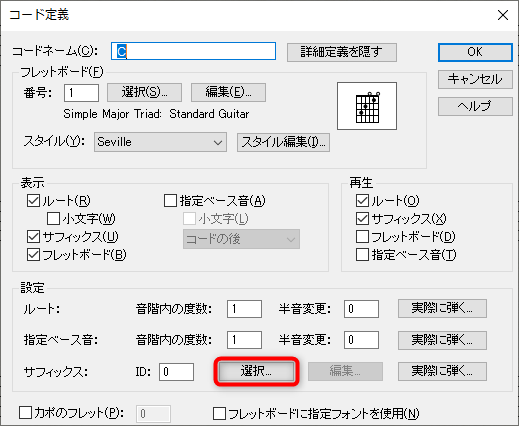Image resolution: width=519 pixels, height=426 pixels.
Task: Click the コードネーム input field
Action: coord(193,51)
